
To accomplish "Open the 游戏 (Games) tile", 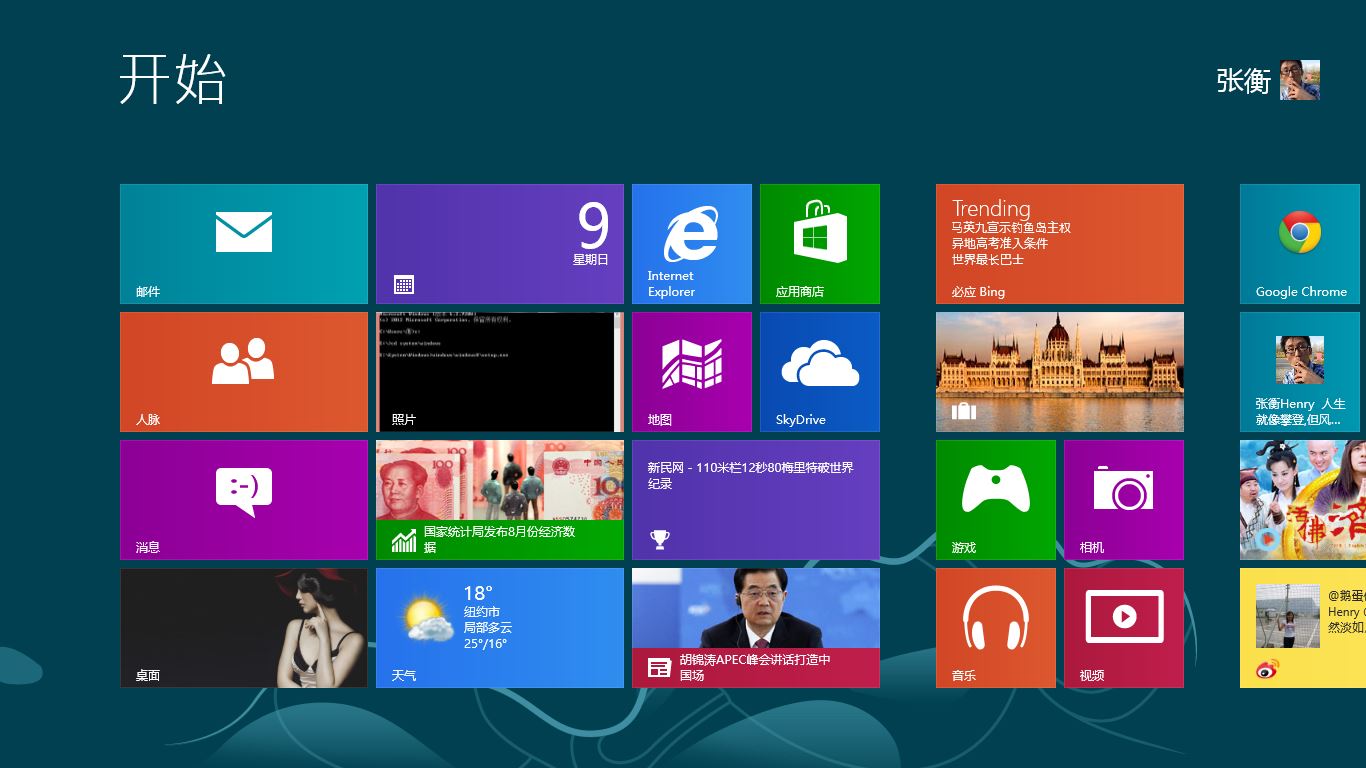I will (995, 499).
